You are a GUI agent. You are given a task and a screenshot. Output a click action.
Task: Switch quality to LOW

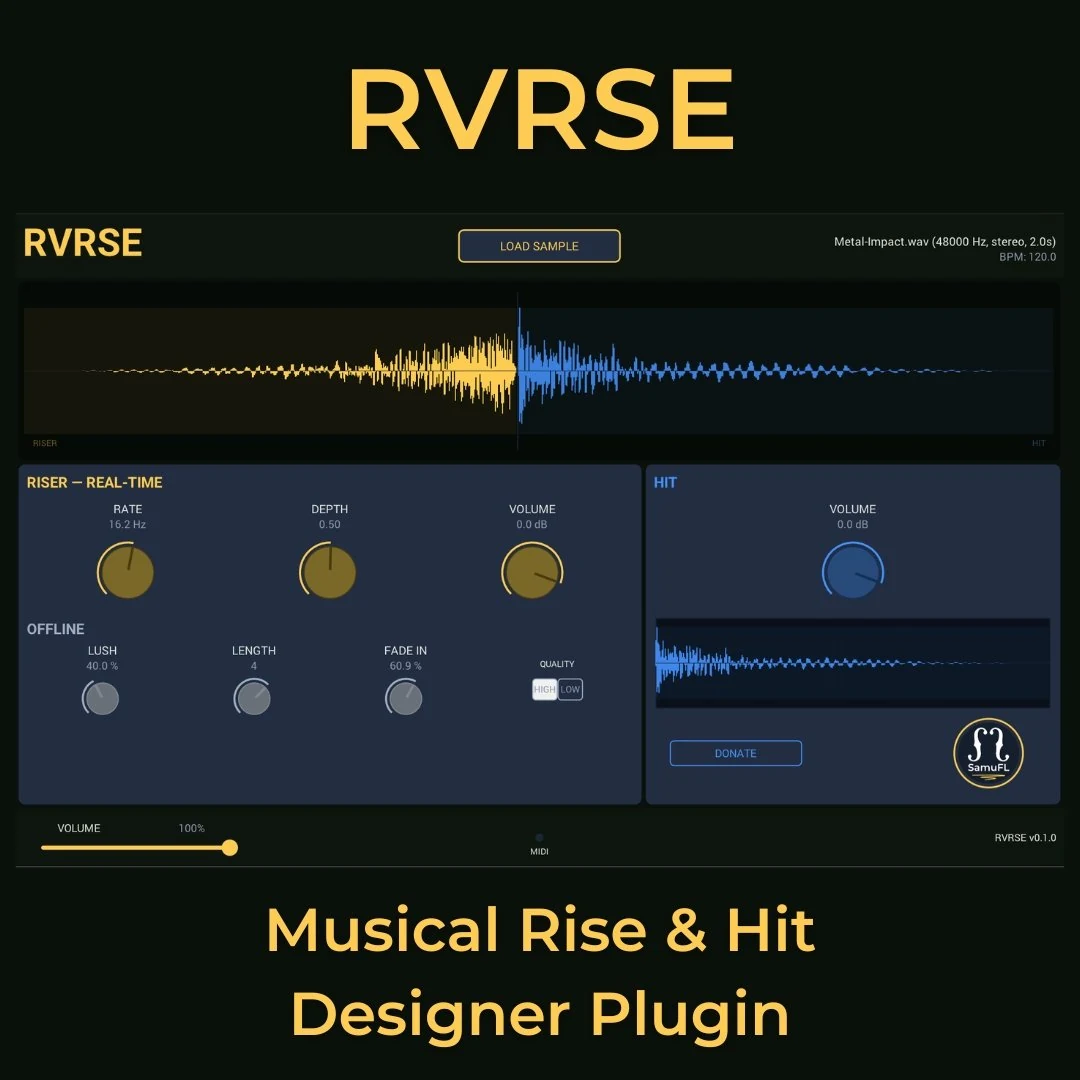[569, 689]
